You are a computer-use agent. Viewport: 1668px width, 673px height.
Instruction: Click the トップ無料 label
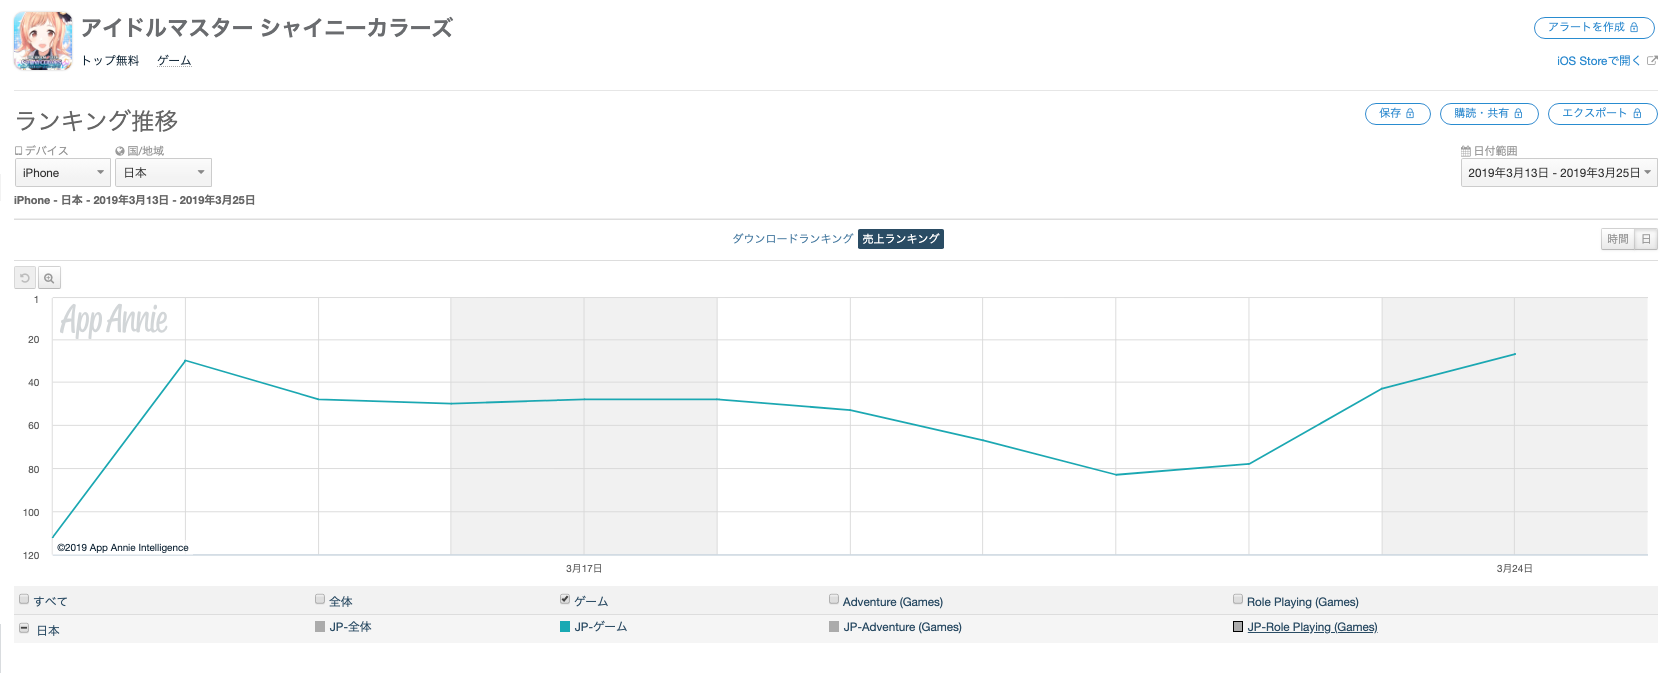[x=110, y=61]
